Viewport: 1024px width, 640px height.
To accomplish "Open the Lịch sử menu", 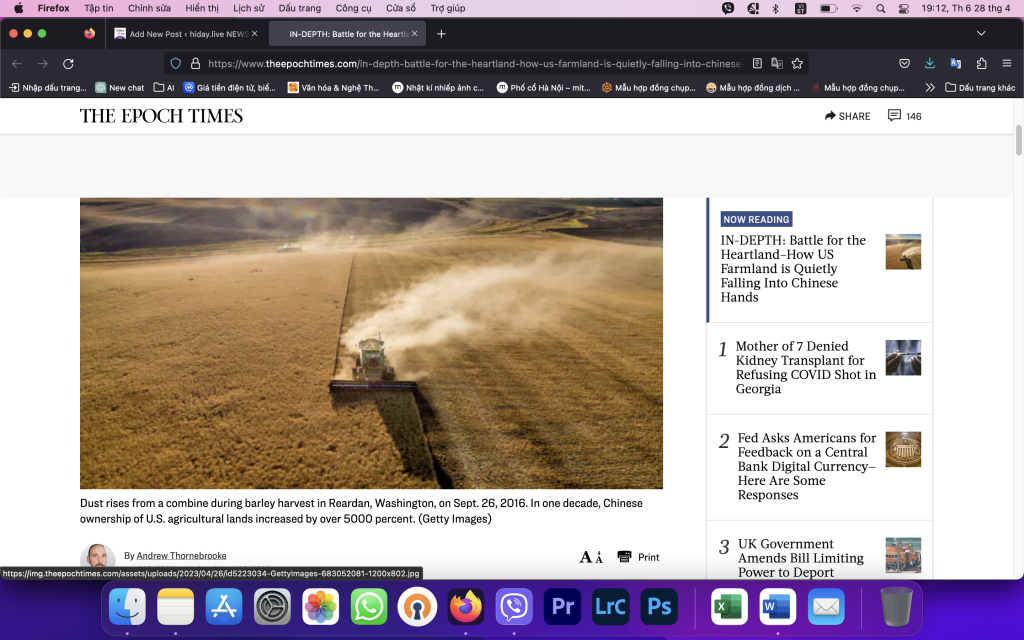I will pyautogui.click(x=248, y=8).
